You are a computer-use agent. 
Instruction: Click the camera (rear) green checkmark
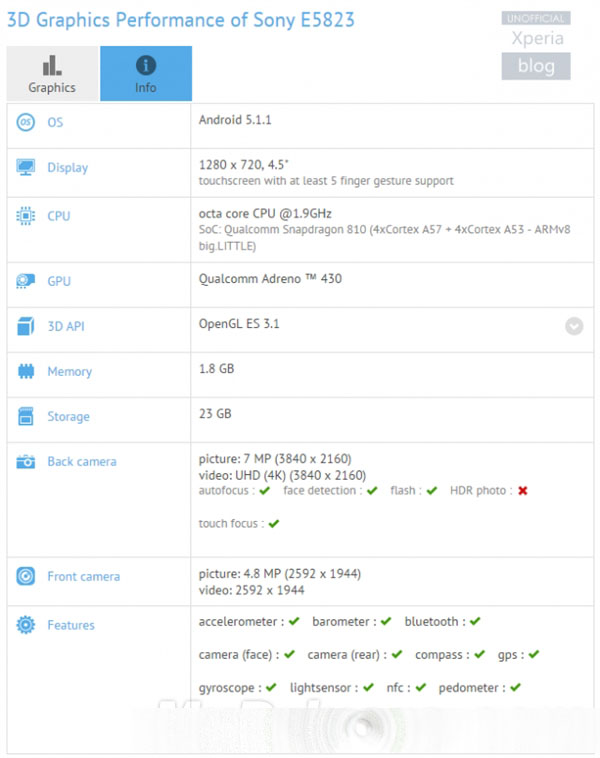click(x=397, y=655)
